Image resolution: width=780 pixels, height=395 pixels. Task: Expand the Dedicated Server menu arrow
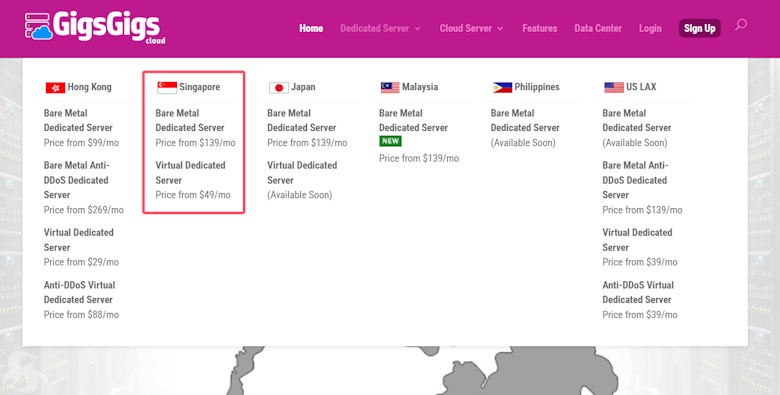418,29
